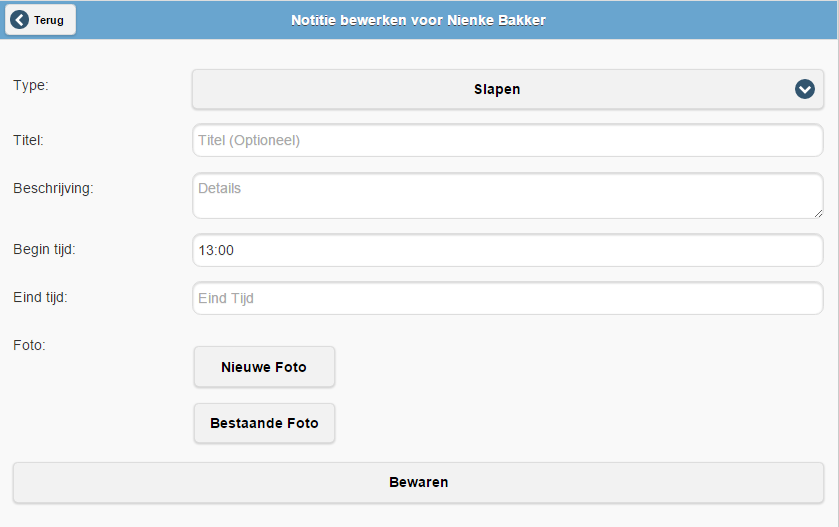Open the Slapen type dropdown
The height and width of the screenshot is (527, 839).
click(x=497, y=89)
